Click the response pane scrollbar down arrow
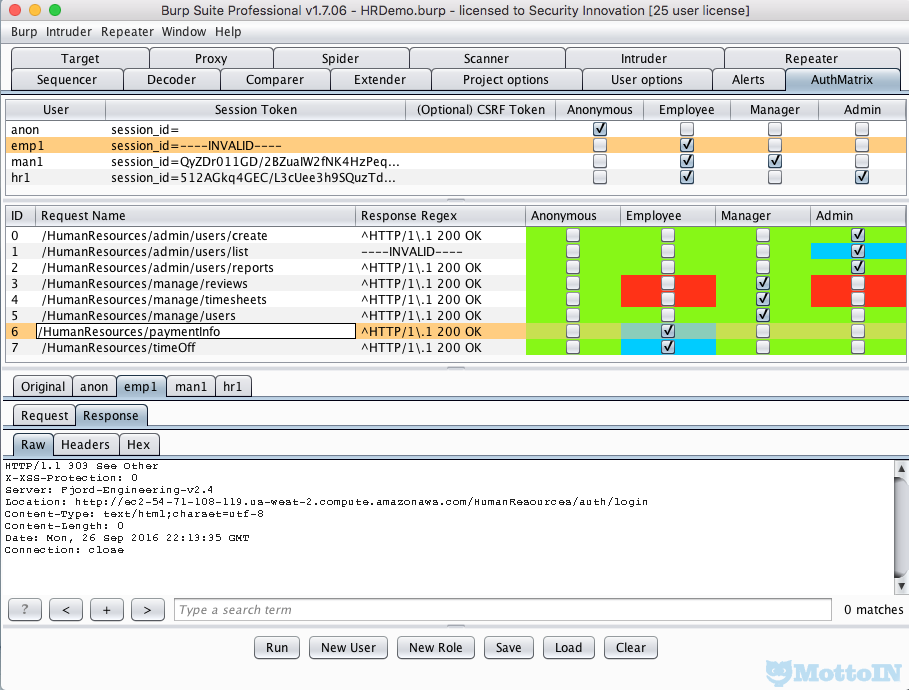Viewport: 909px width, 690px height. (901, 586)
